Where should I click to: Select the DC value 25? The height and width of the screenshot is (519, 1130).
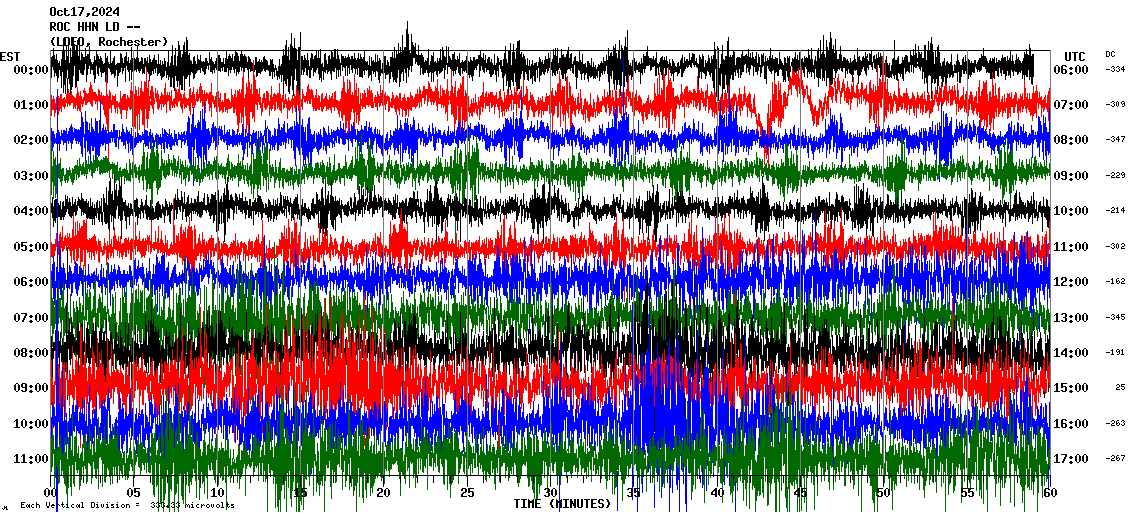[x=1120, y=388]
